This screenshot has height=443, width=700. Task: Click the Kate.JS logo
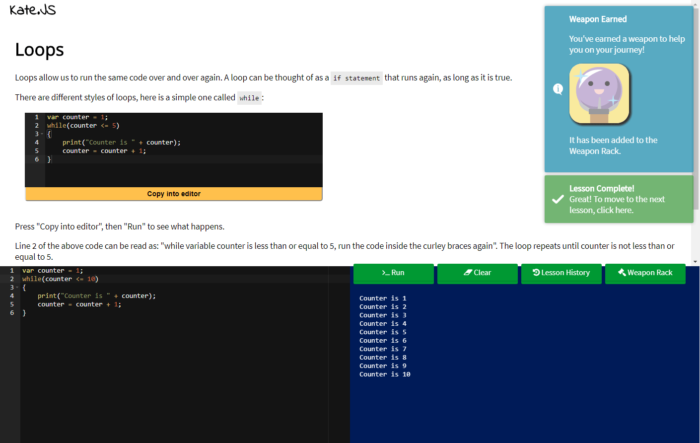coord(33,11)
